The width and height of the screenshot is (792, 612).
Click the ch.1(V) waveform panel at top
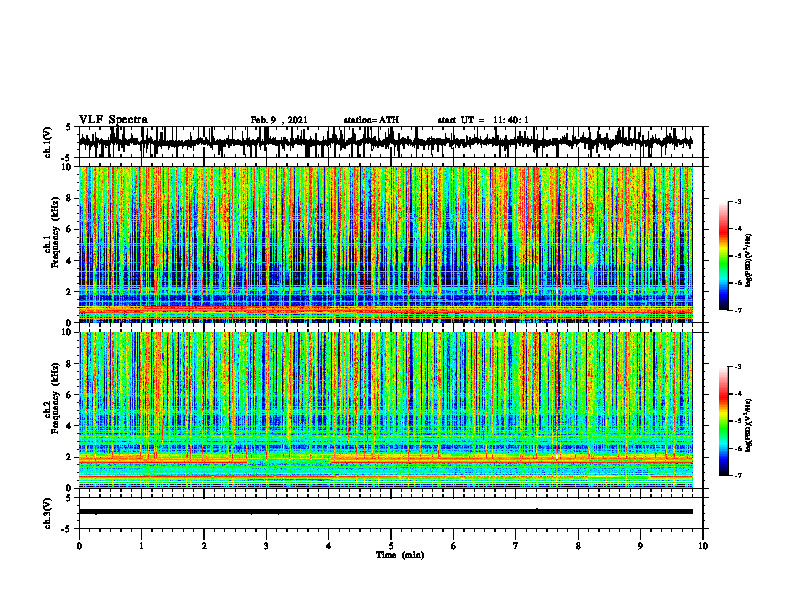(x=390, y=142)
